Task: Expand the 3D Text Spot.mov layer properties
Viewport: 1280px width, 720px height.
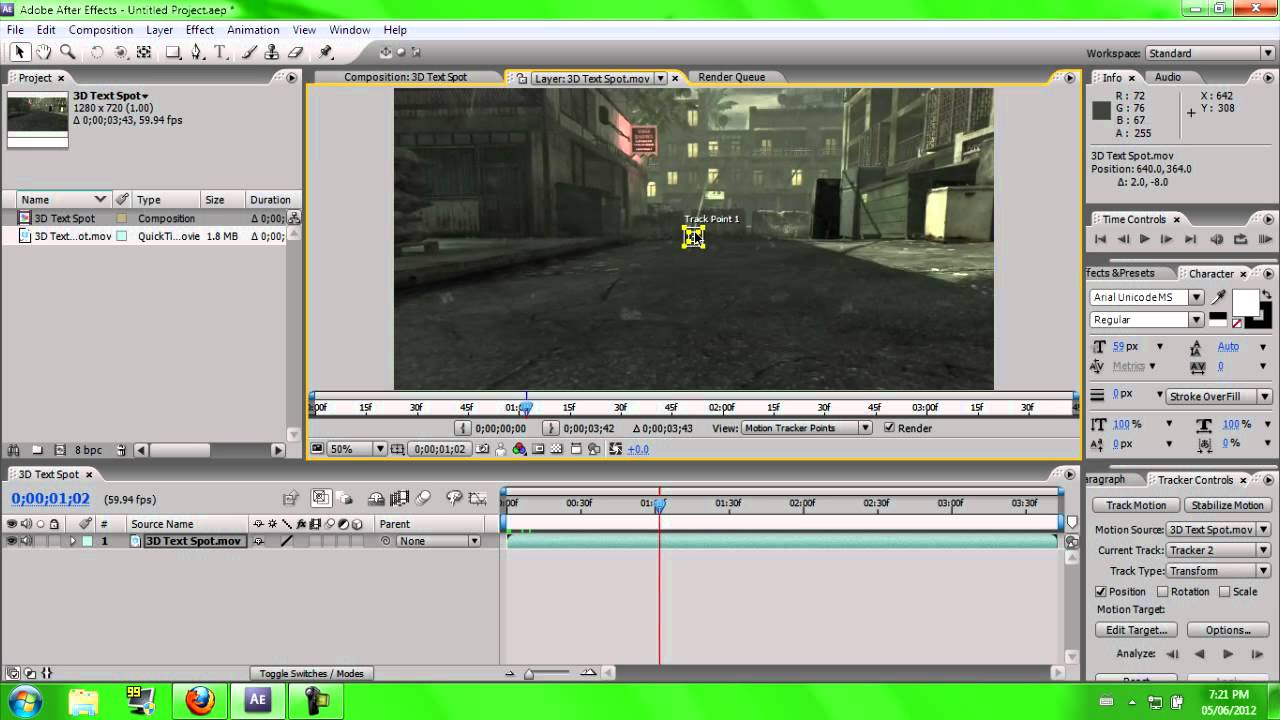Action: coord(72,541)
